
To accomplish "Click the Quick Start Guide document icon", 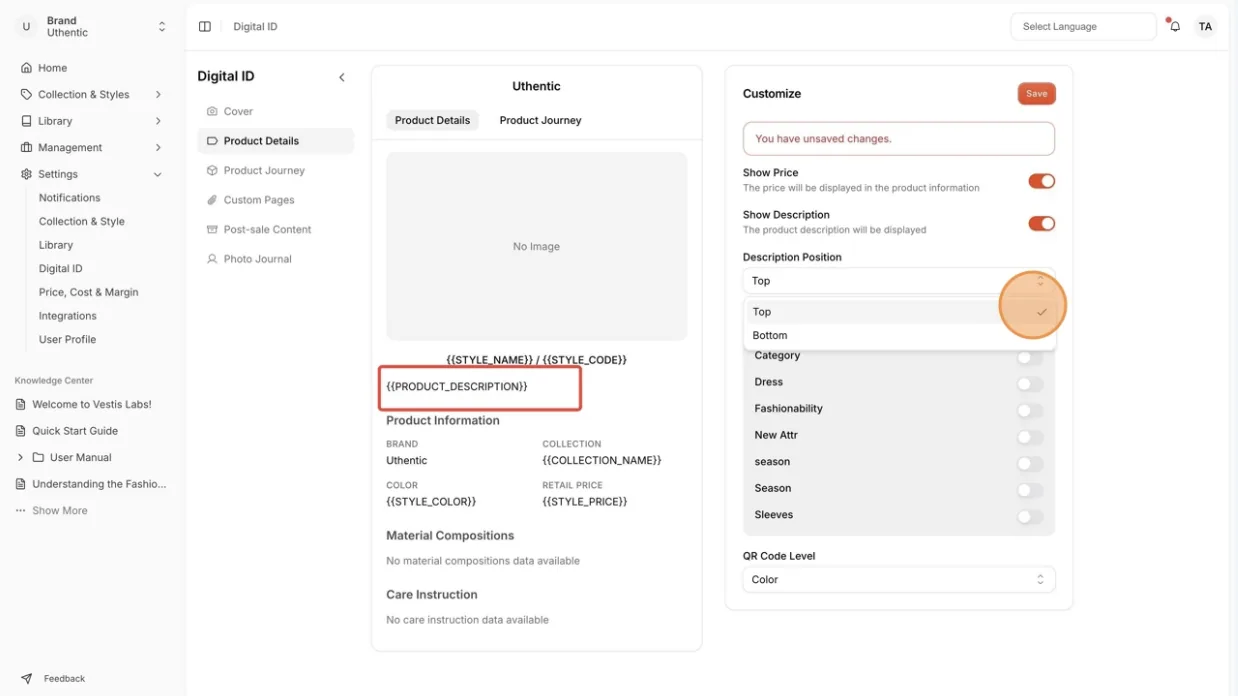I will pyautogui.click(x=21, y=431).
